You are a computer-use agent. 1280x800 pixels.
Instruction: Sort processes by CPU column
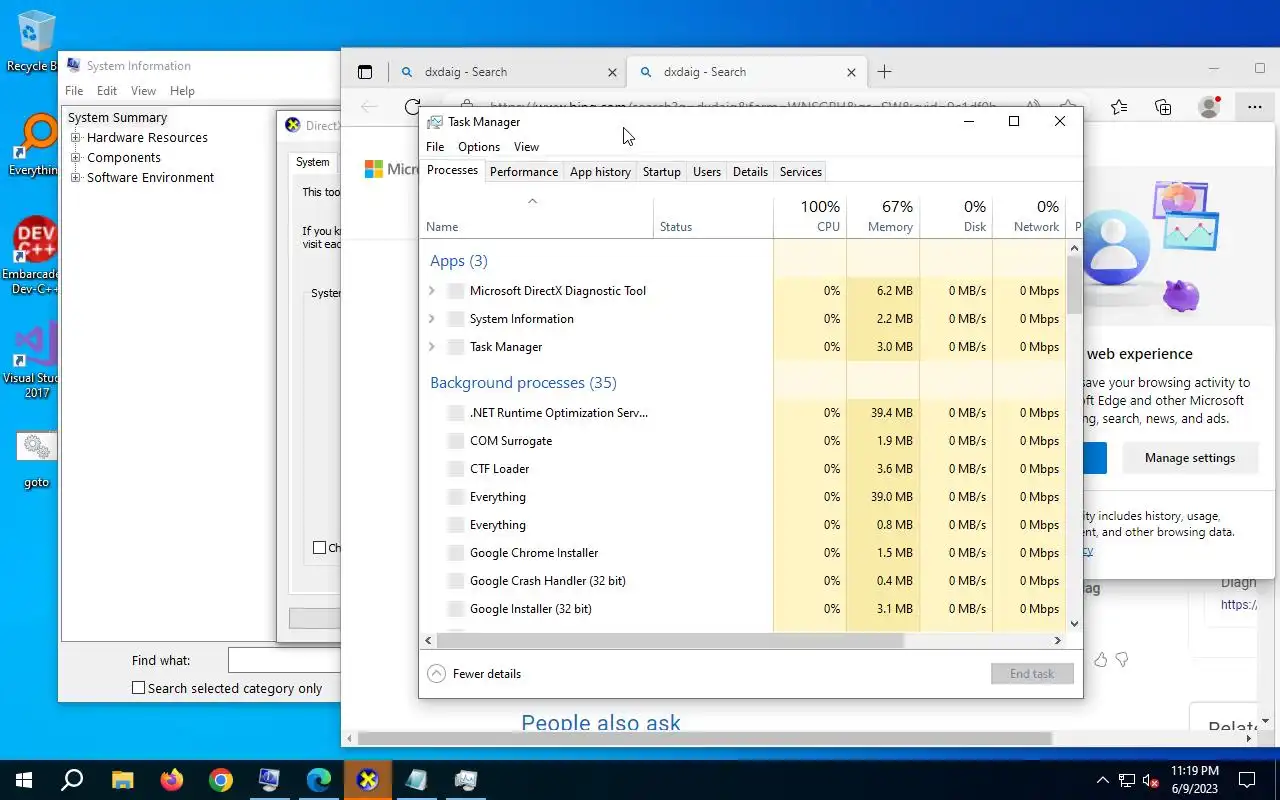pyautogui.click(x=810, y=216)
